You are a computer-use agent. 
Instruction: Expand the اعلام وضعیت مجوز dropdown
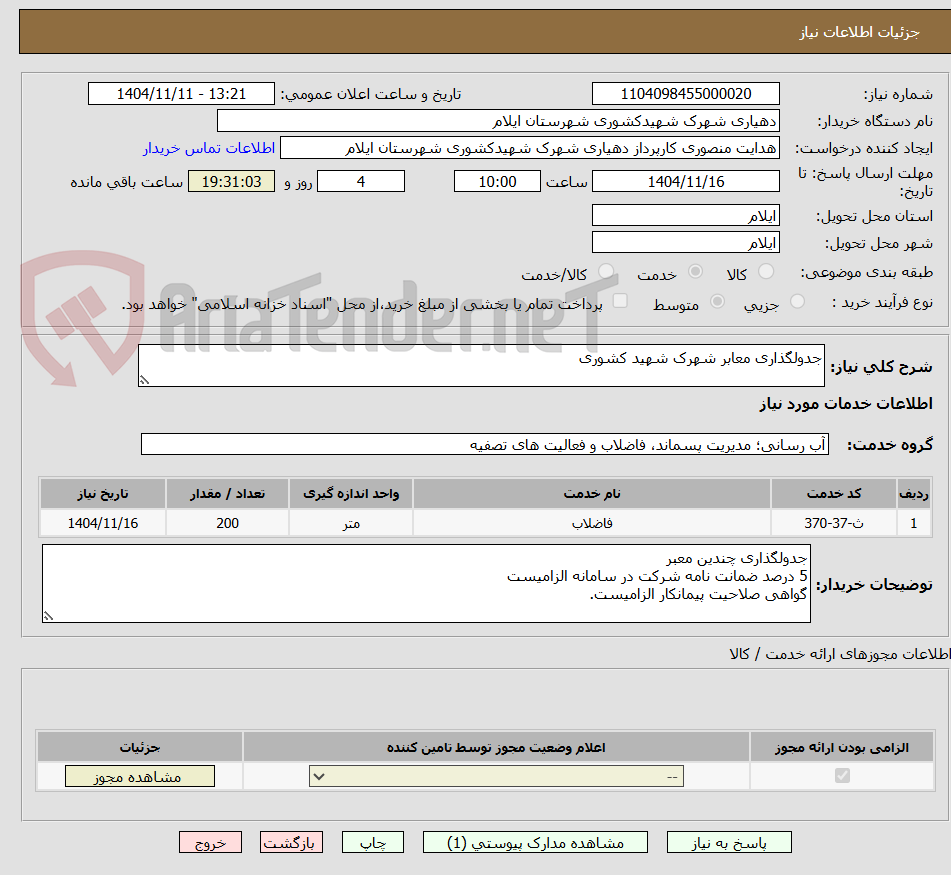[x=496, y=776]
